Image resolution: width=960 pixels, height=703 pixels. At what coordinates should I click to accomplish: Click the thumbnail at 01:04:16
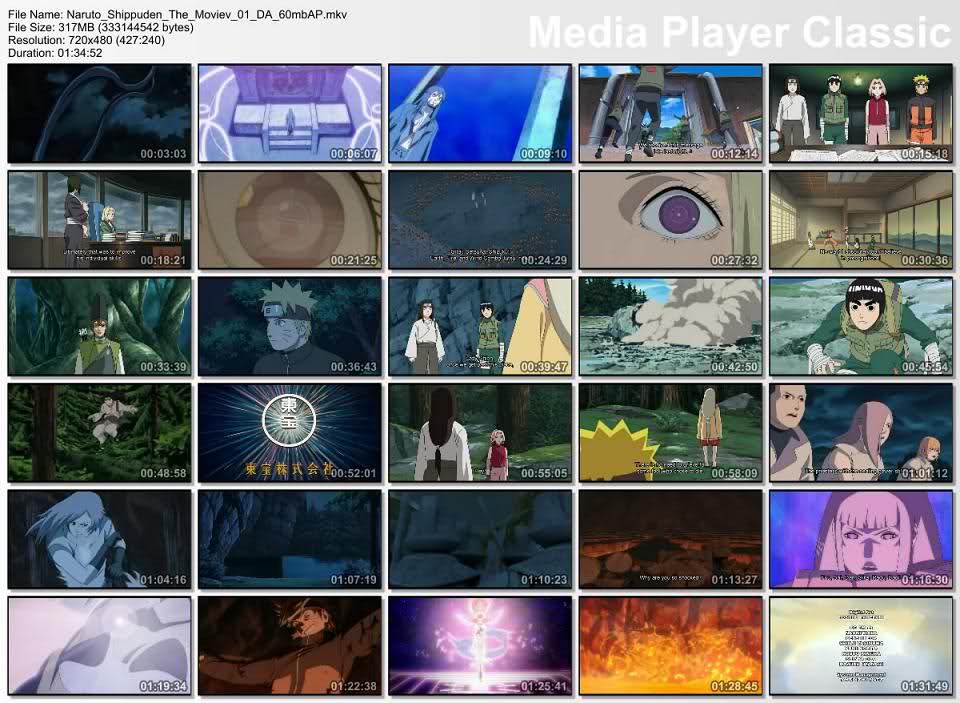(x=99, y=539)
